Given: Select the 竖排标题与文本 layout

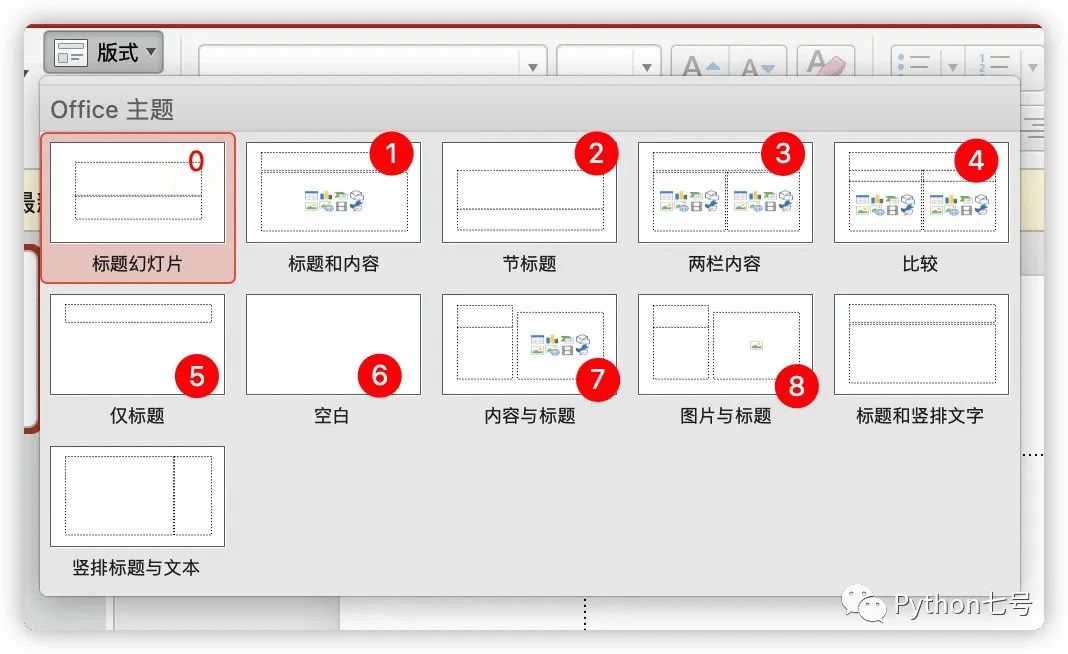Looking at the screenshot, I should 138,496.
